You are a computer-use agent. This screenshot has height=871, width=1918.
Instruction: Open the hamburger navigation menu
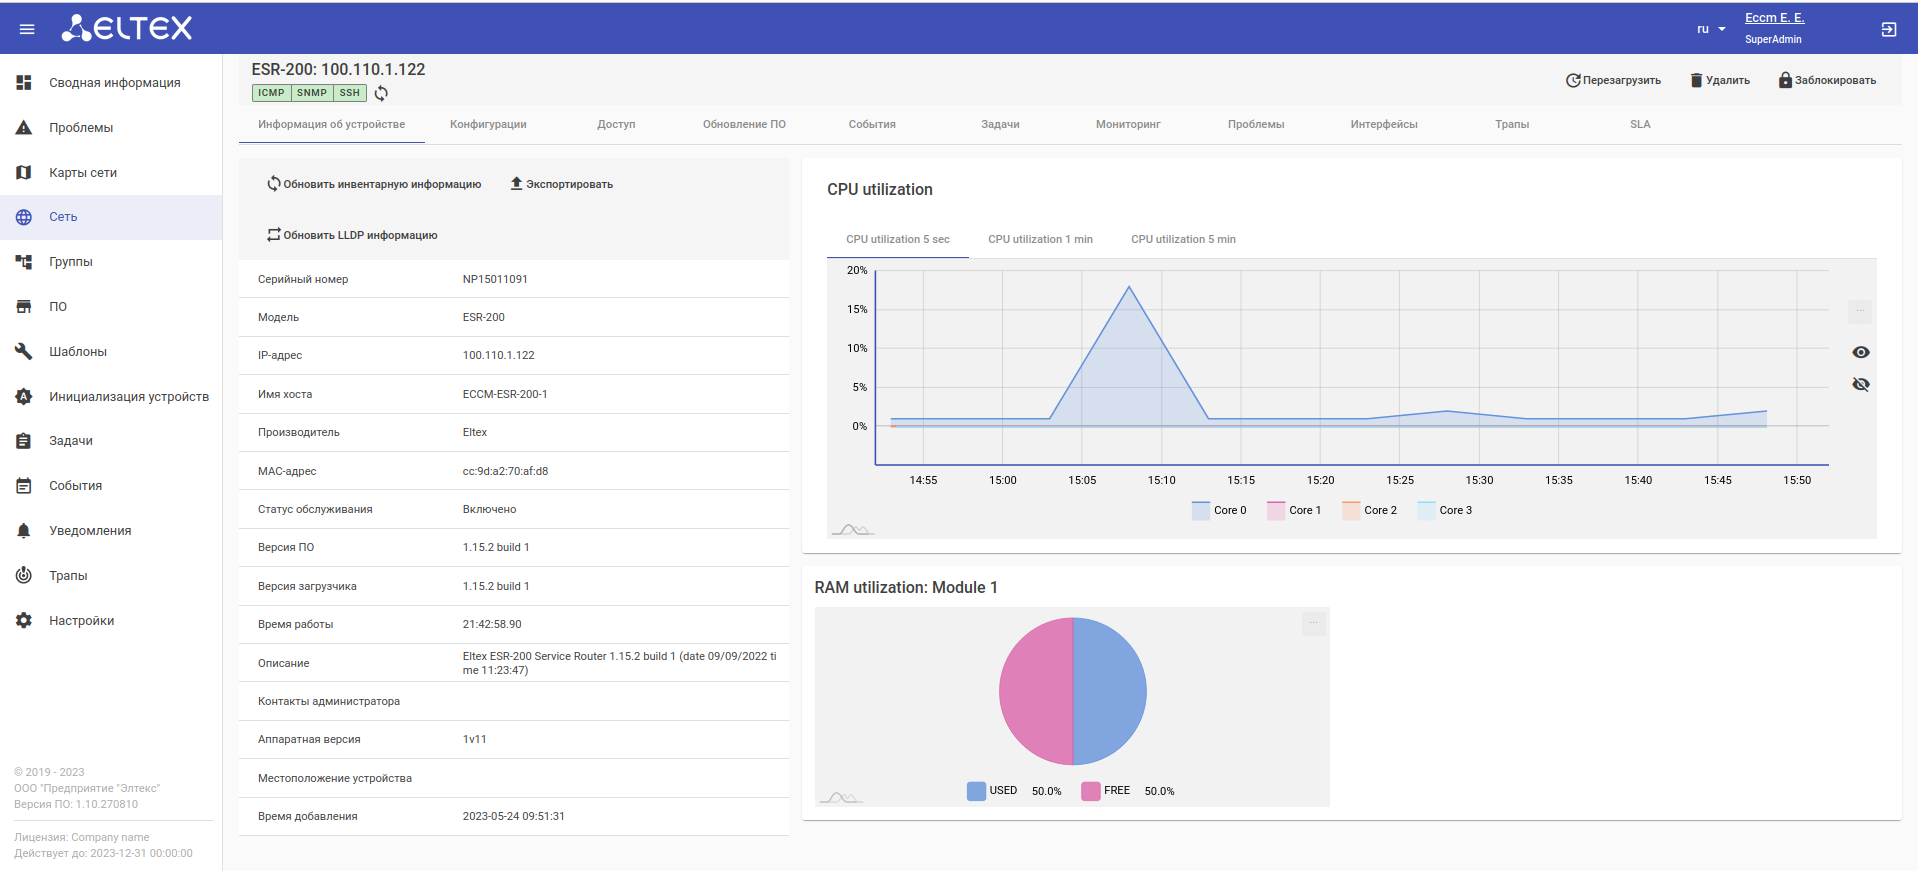[x=27, y=29]
